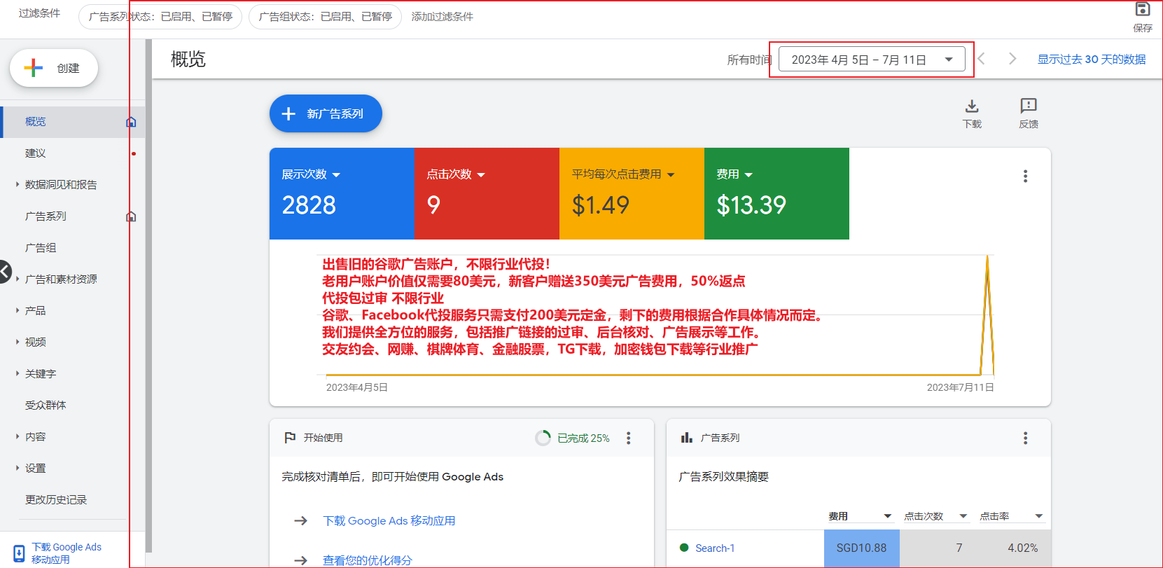Open the 展示次数 metric dropdown
Viewport: 1163px width, 568px height.
point(336,175)
